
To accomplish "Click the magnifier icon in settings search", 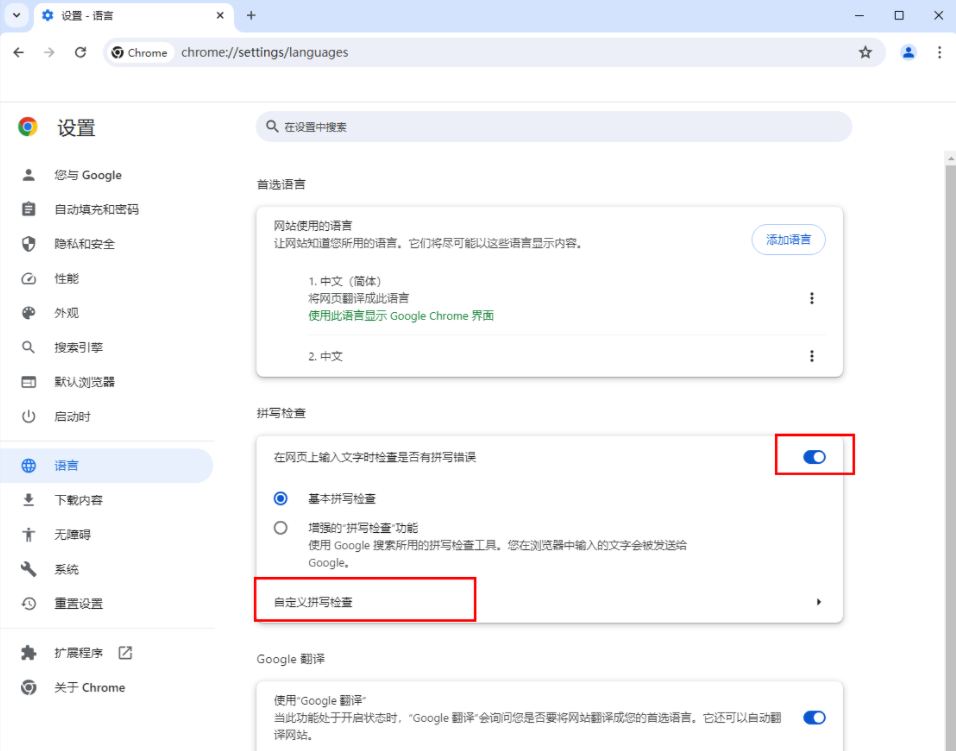I will pos(272,127).
